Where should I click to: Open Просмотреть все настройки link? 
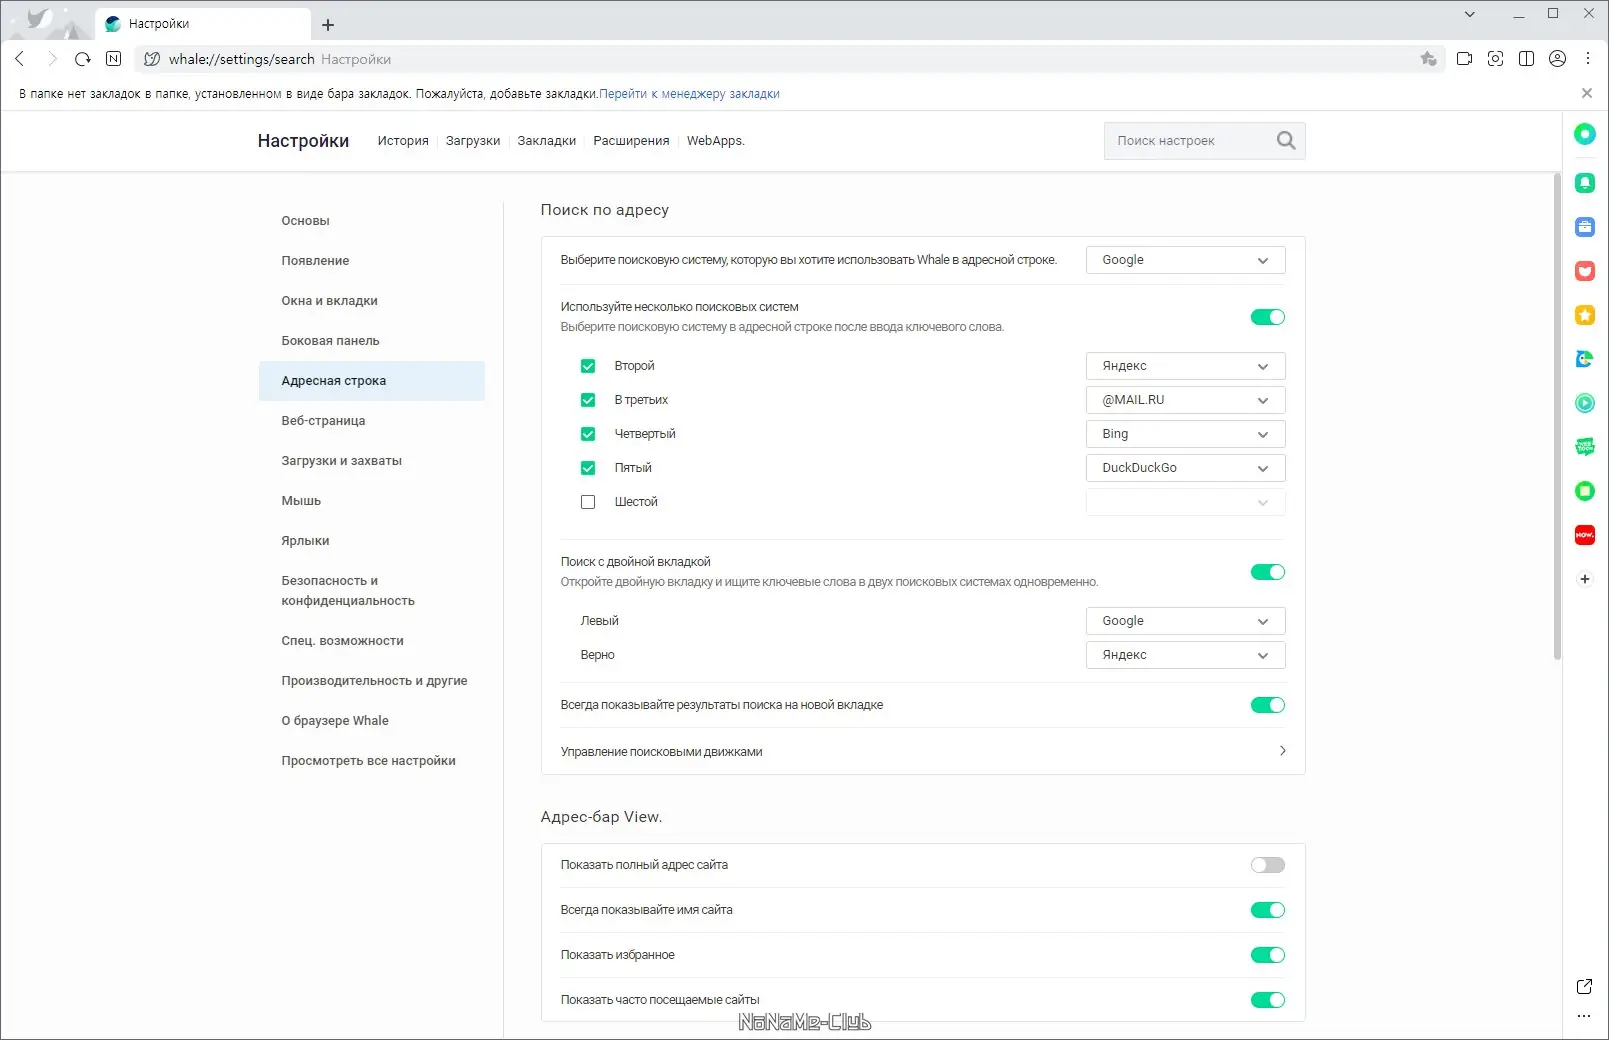pos(368,761)
